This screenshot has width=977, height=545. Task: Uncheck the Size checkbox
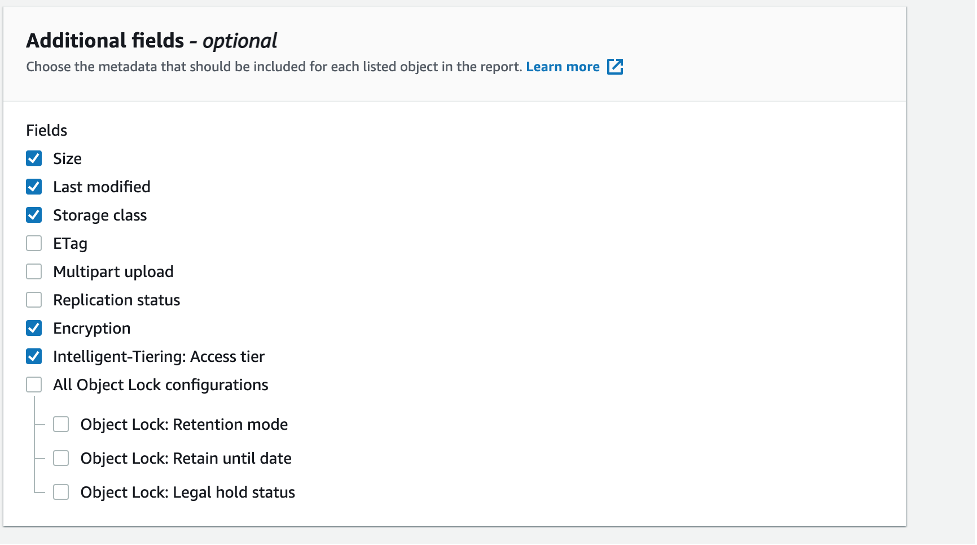tap(34, 158)
